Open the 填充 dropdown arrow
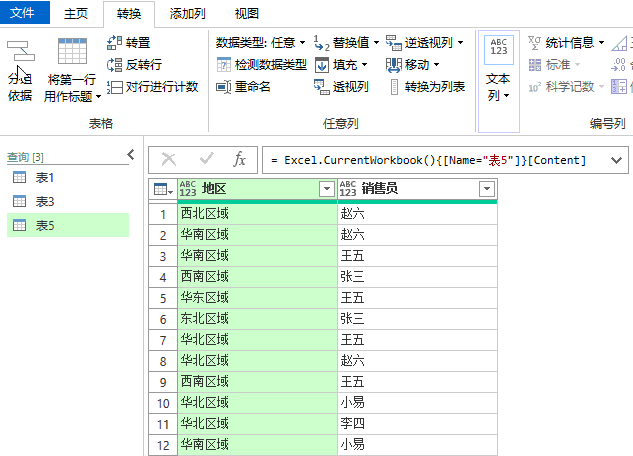 pyautogui.click(x=364, y=65)
